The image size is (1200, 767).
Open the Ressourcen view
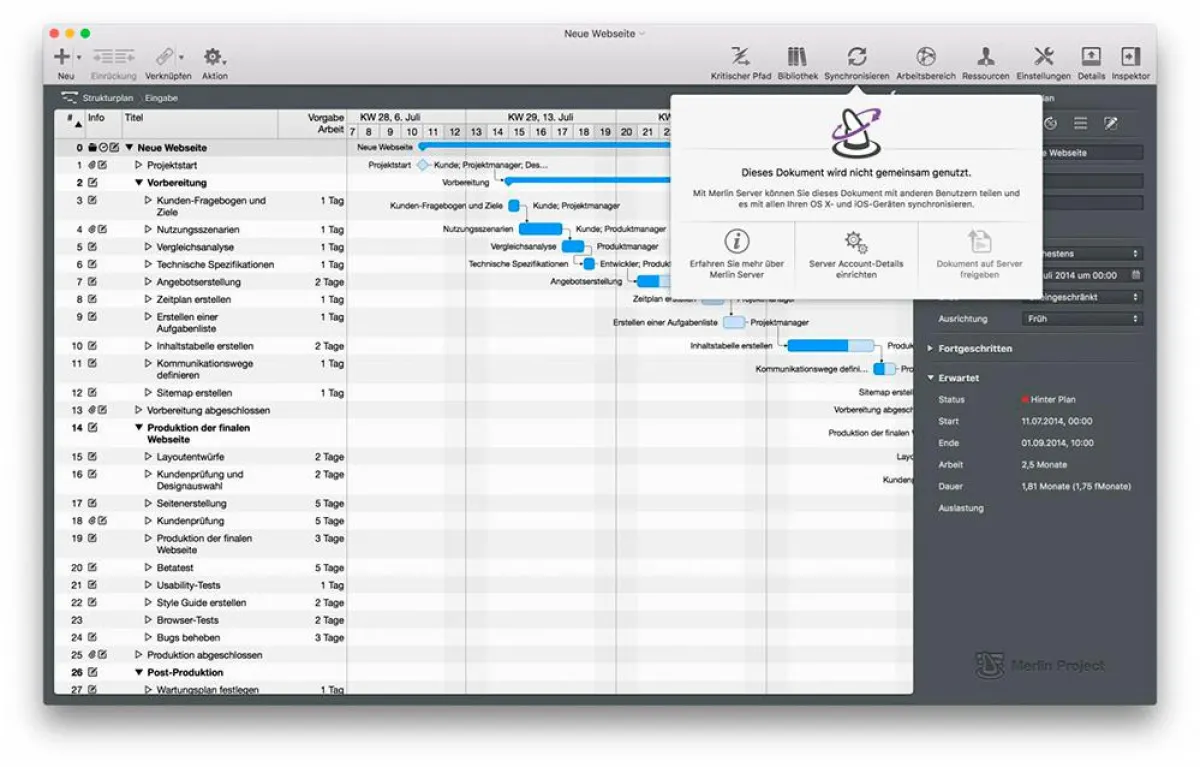tap(984, 57)
